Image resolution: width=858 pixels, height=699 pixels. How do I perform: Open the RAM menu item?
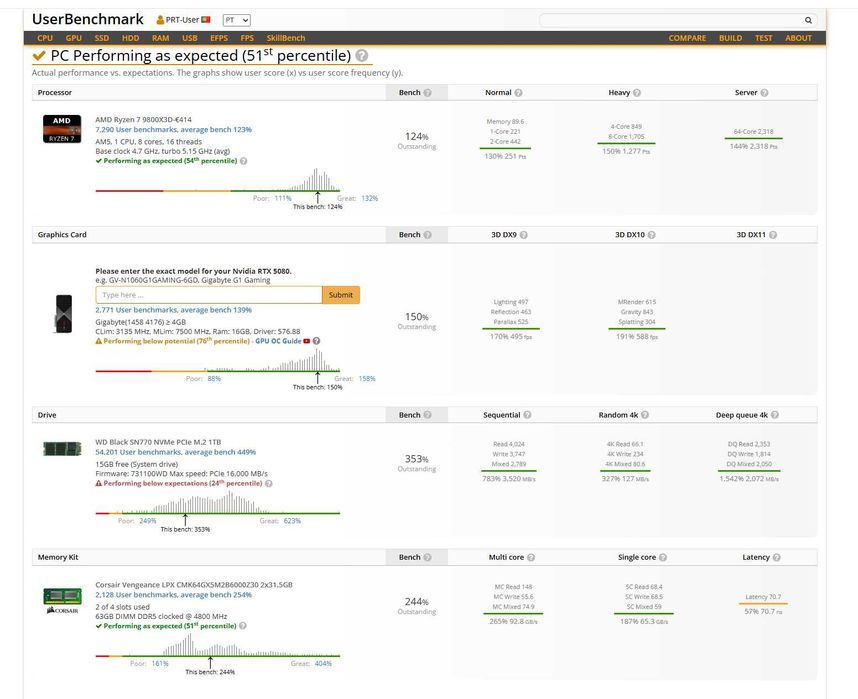tap(160, 38)
